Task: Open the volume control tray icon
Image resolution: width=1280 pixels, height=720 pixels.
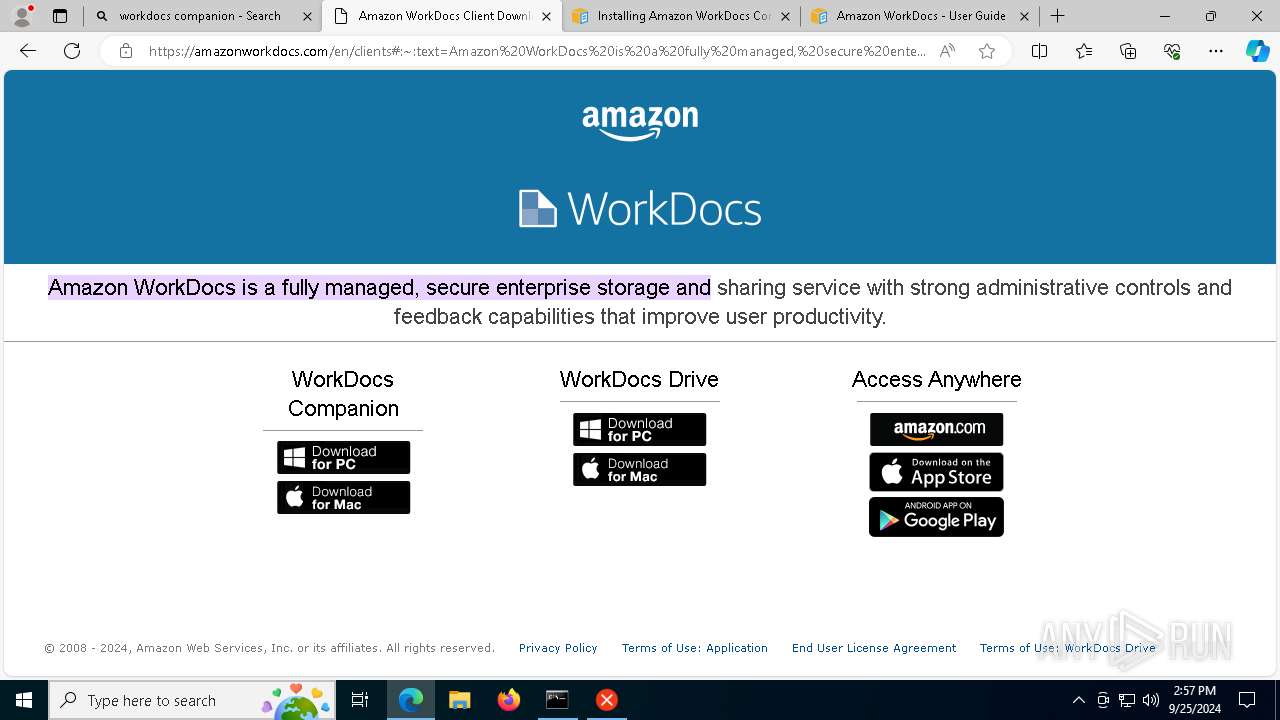Action: [x=1151, y=700]
